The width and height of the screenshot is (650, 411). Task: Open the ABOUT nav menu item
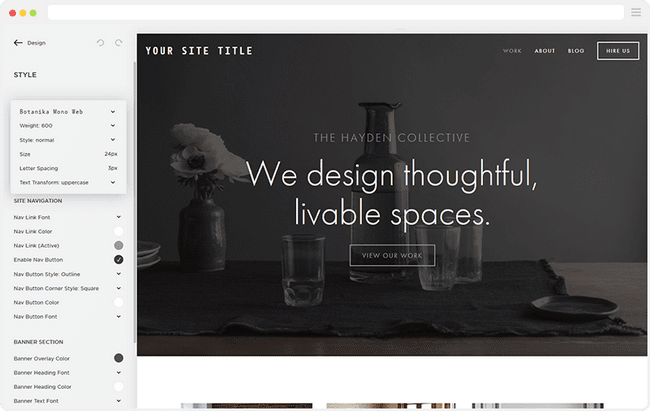(x=545, y=51)
